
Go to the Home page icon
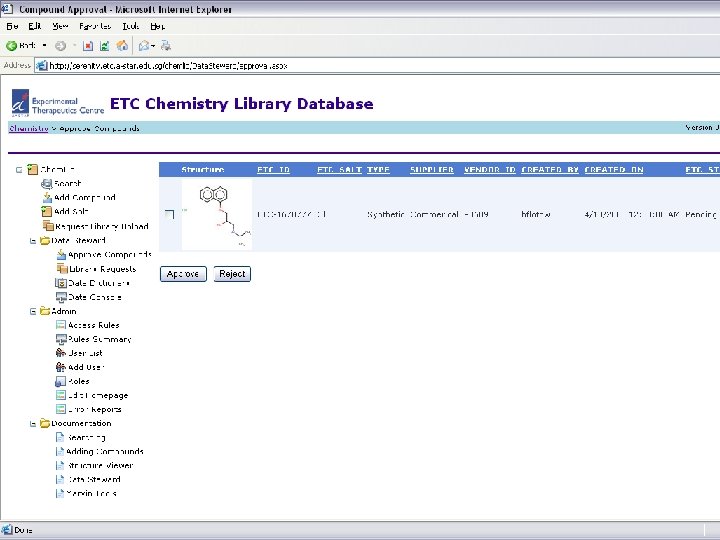122,45
